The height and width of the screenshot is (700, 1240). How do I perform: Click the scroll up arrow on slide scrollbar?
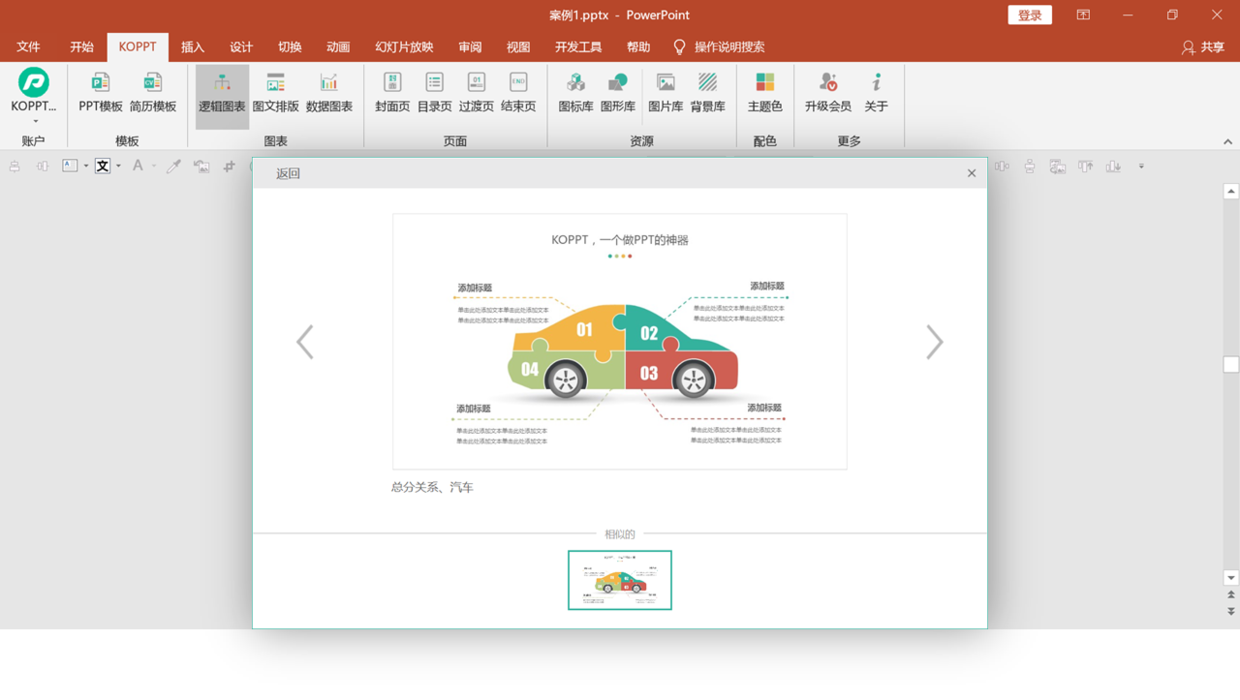pyautogui.click(x=1231, y=191)
